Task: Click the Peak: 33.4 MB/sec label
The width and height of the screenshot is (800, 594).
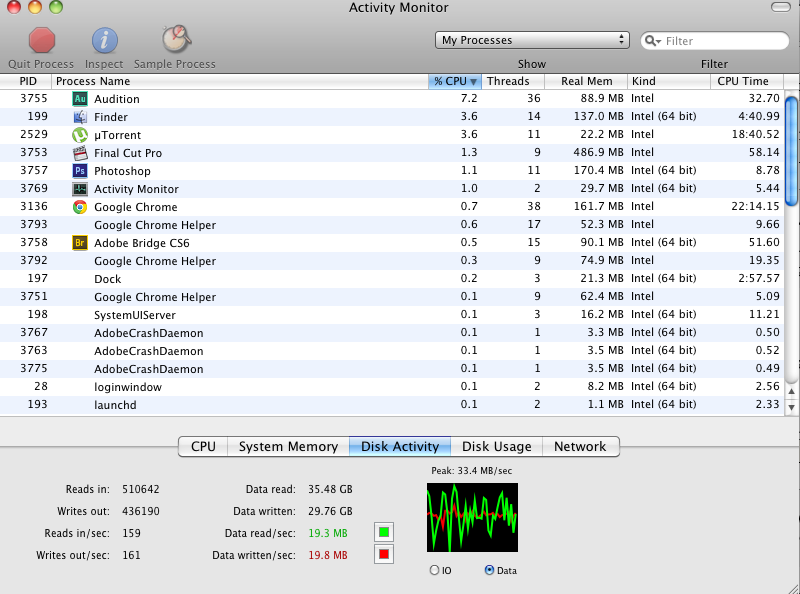Action: [471, 471]
